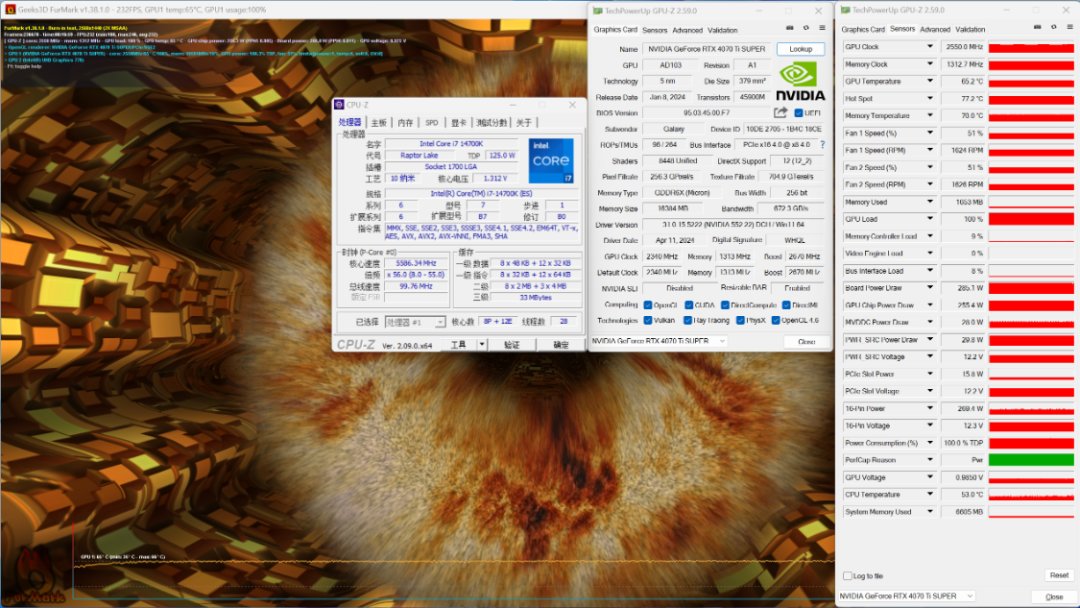Click the NVIDIA logo in GPU-Z
Screen dimensions: 1080x608
click(800, 81)
